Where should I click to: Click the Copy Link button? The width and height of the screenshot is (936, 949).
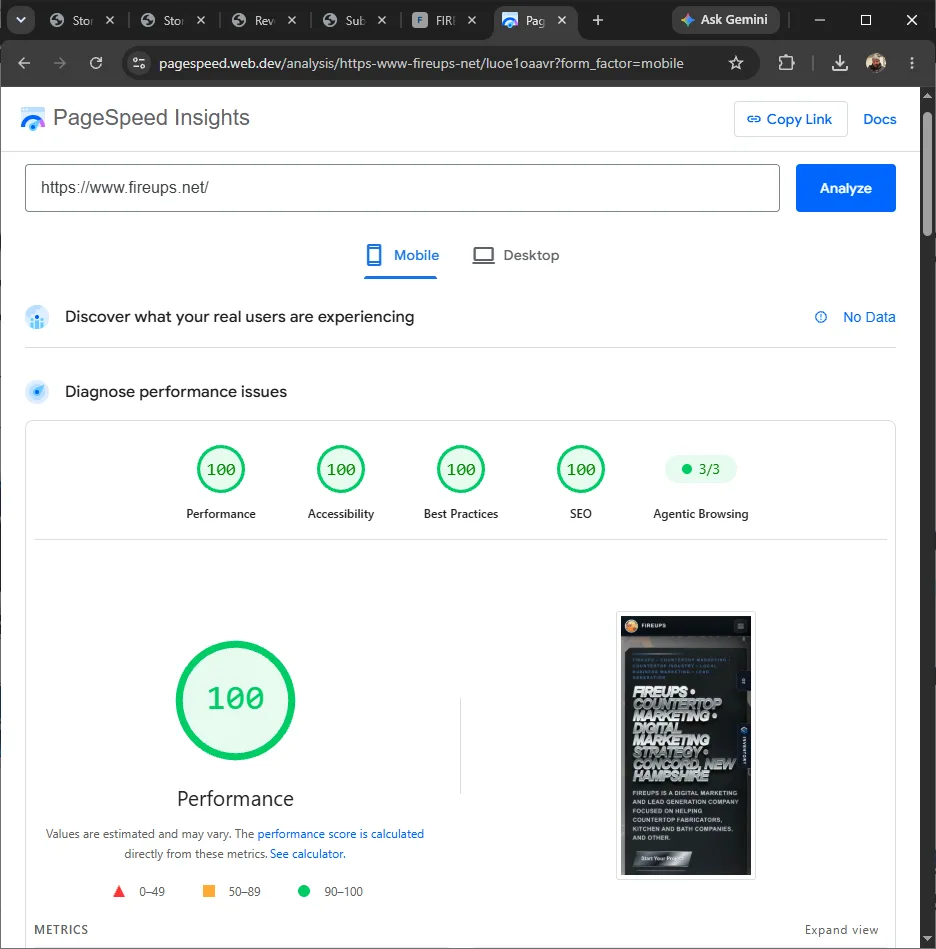point(790,119)
